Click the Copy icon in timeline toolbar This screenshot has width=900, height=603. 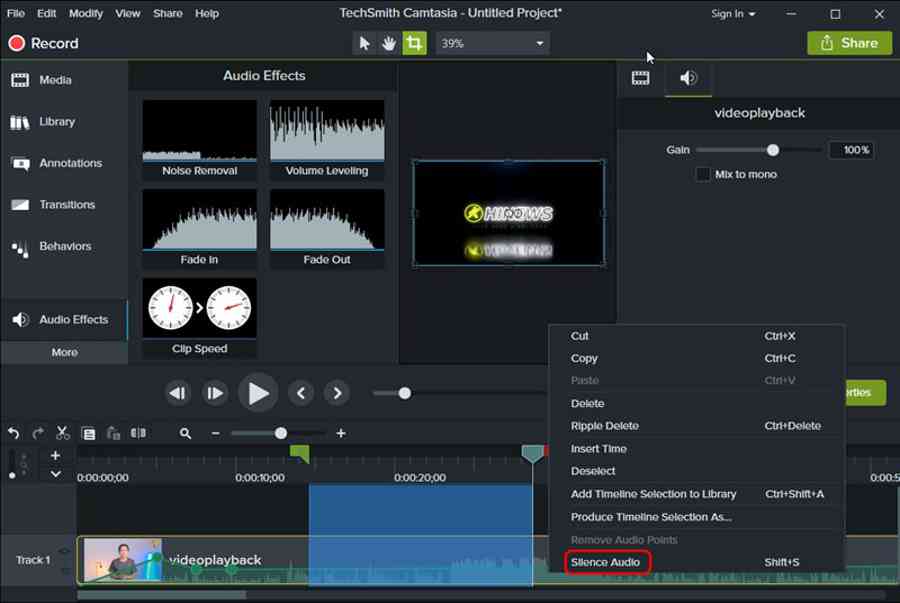coord(88,434)
